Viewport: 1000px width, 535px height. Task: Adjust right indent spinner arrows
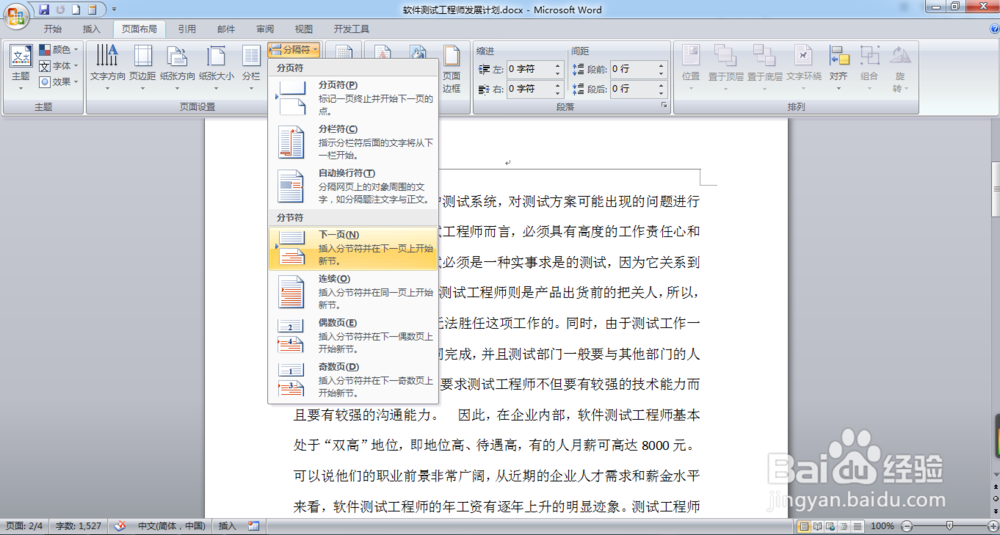pos(558,89)
